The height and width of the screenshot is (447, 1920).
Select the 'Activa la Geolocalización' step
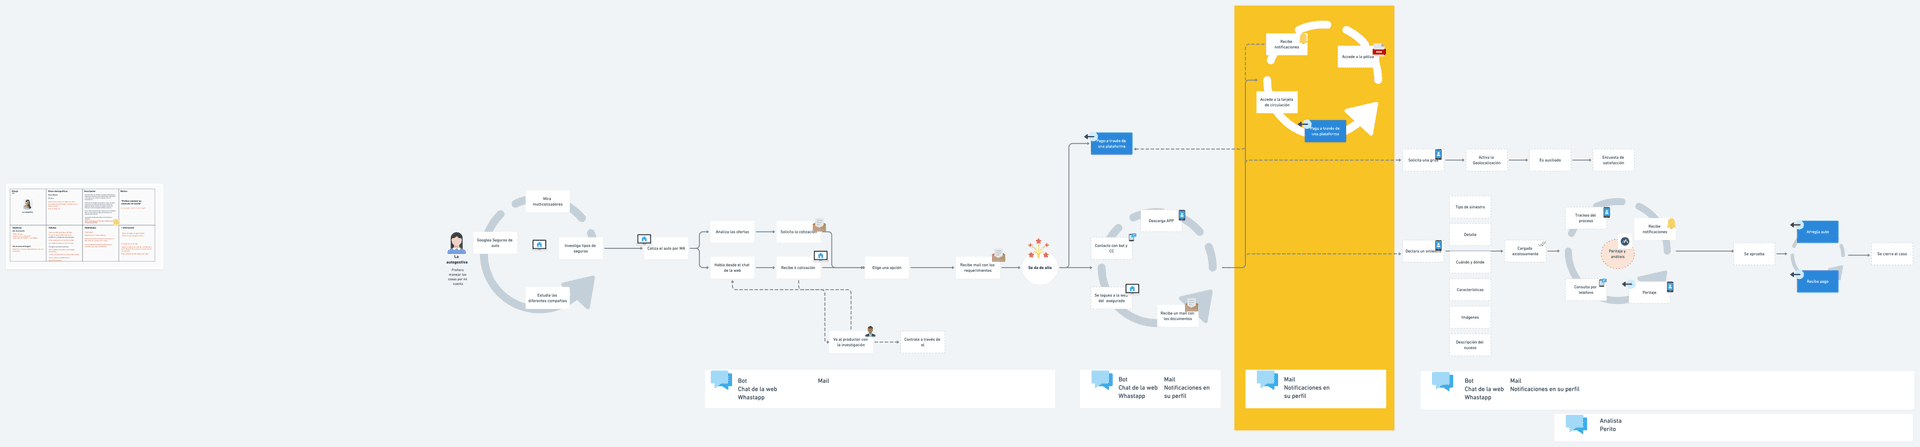tap(1486, 160)
